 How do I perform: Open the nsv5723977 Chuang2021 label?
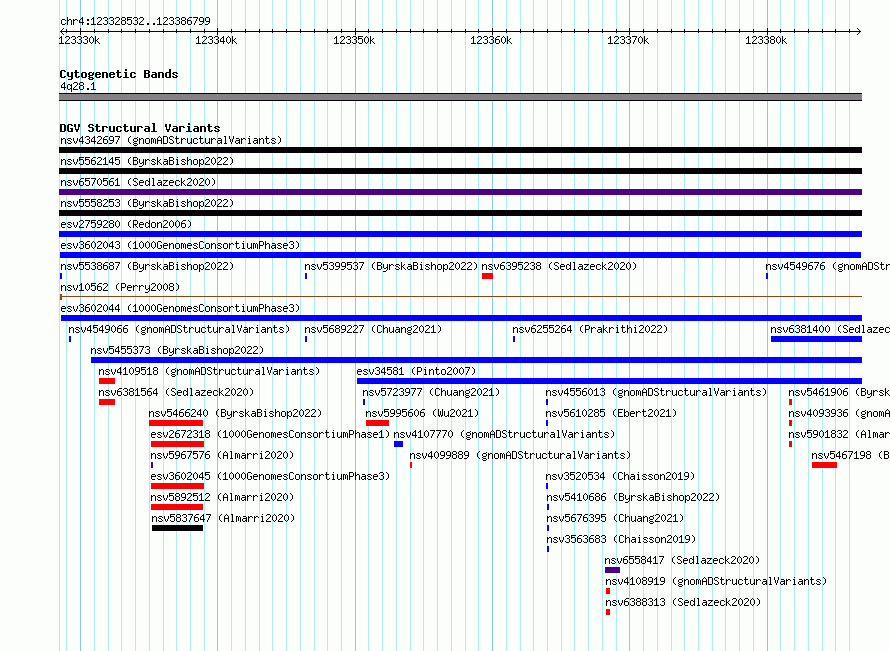tap(431, 392)
